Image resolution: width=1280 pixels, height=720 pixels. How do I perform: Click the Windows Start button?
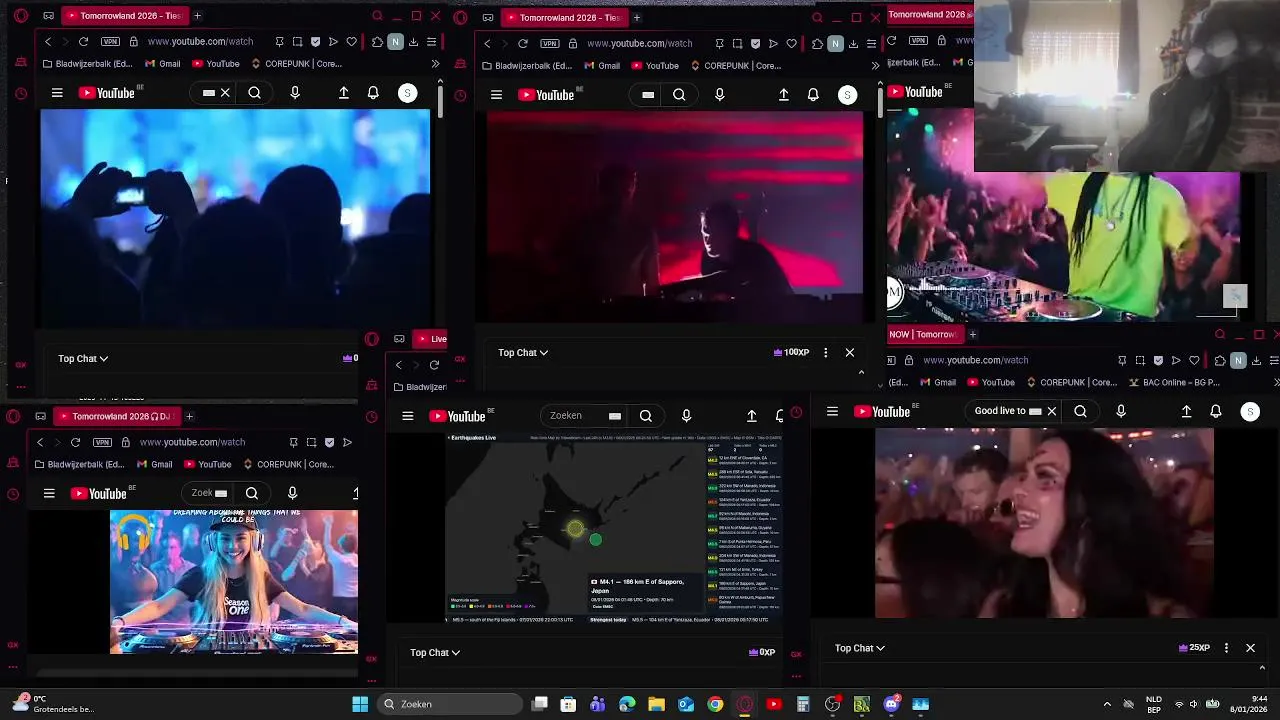click(360, 704)
